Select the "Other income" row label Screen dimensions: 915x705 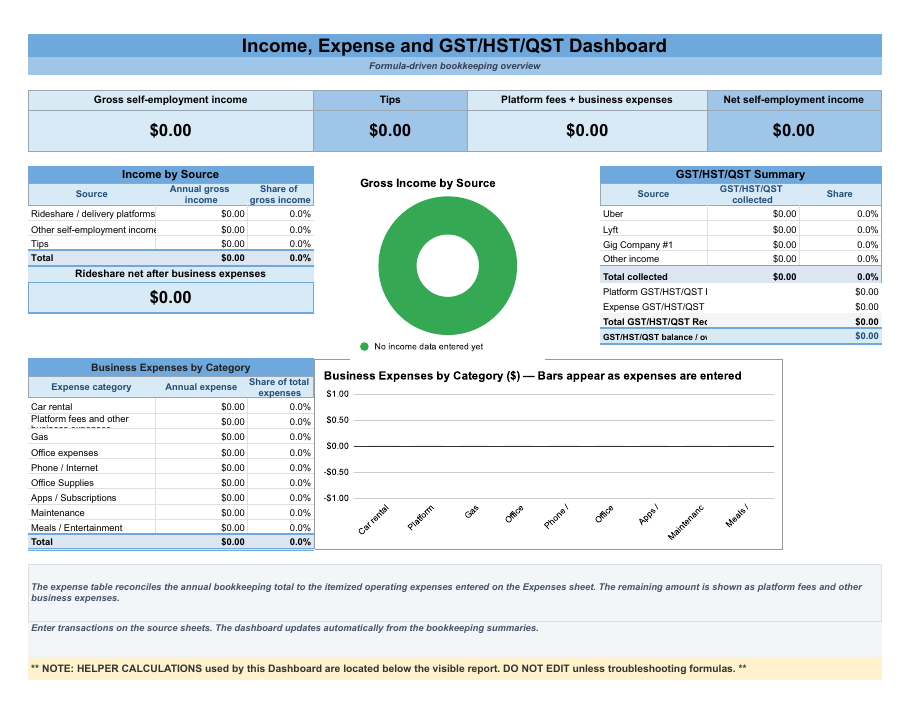631,259
